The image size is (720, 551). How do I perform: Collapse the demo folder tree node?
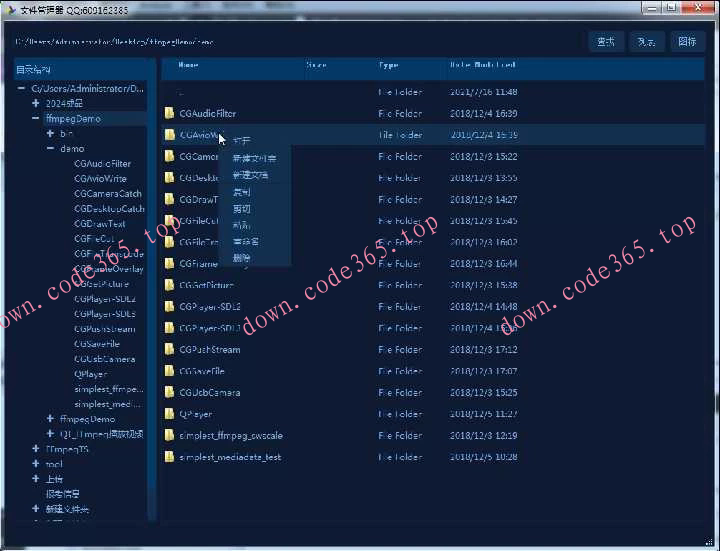coord(50,149)
